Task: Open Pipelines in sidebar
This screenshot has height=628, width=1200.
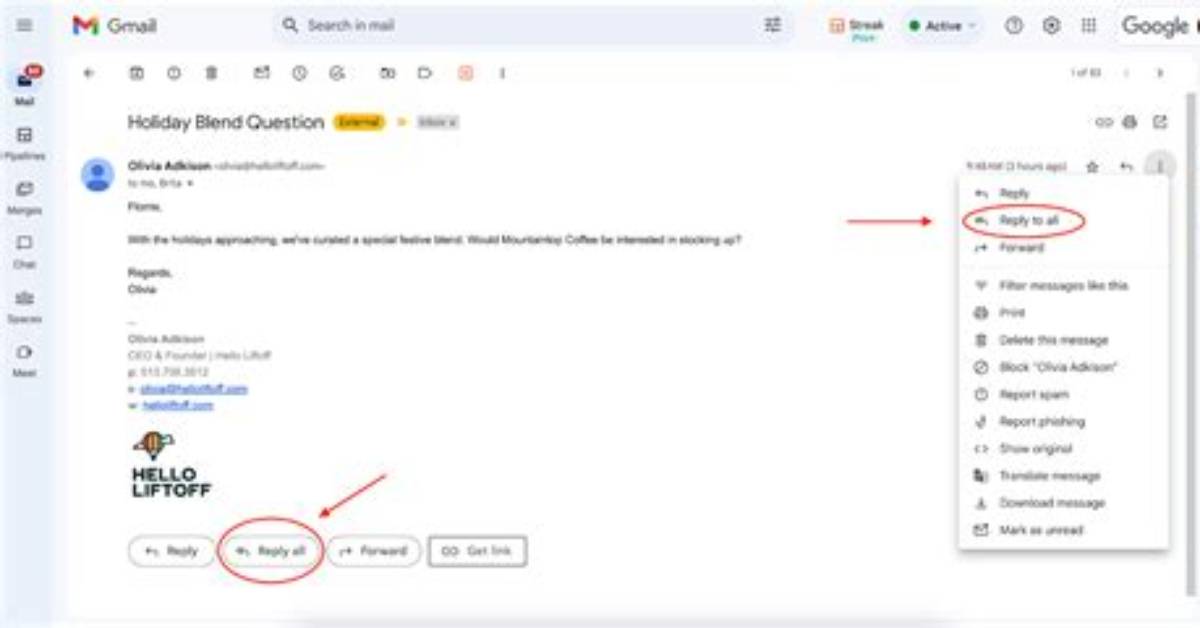Action: tap(25, 143)
